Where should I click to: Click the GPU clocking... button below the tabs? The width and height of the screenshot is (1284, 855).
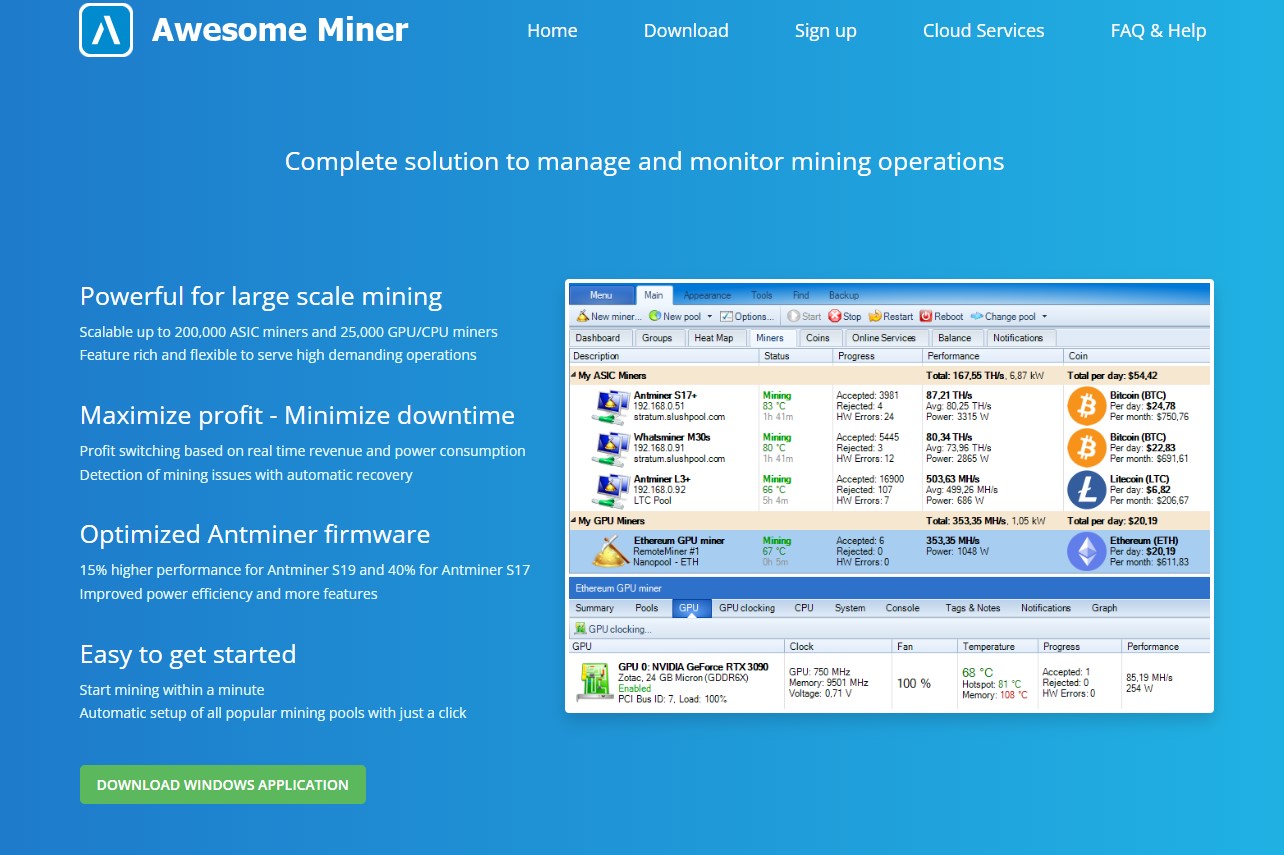pos(613,629)
